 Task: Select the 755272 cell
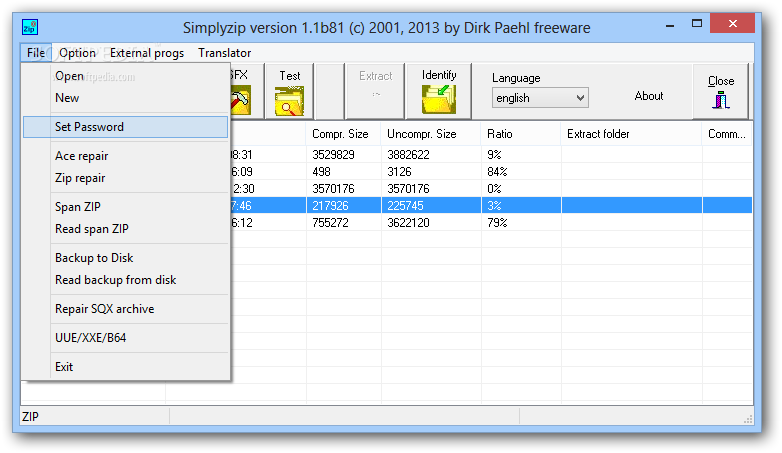click(344, 223)
